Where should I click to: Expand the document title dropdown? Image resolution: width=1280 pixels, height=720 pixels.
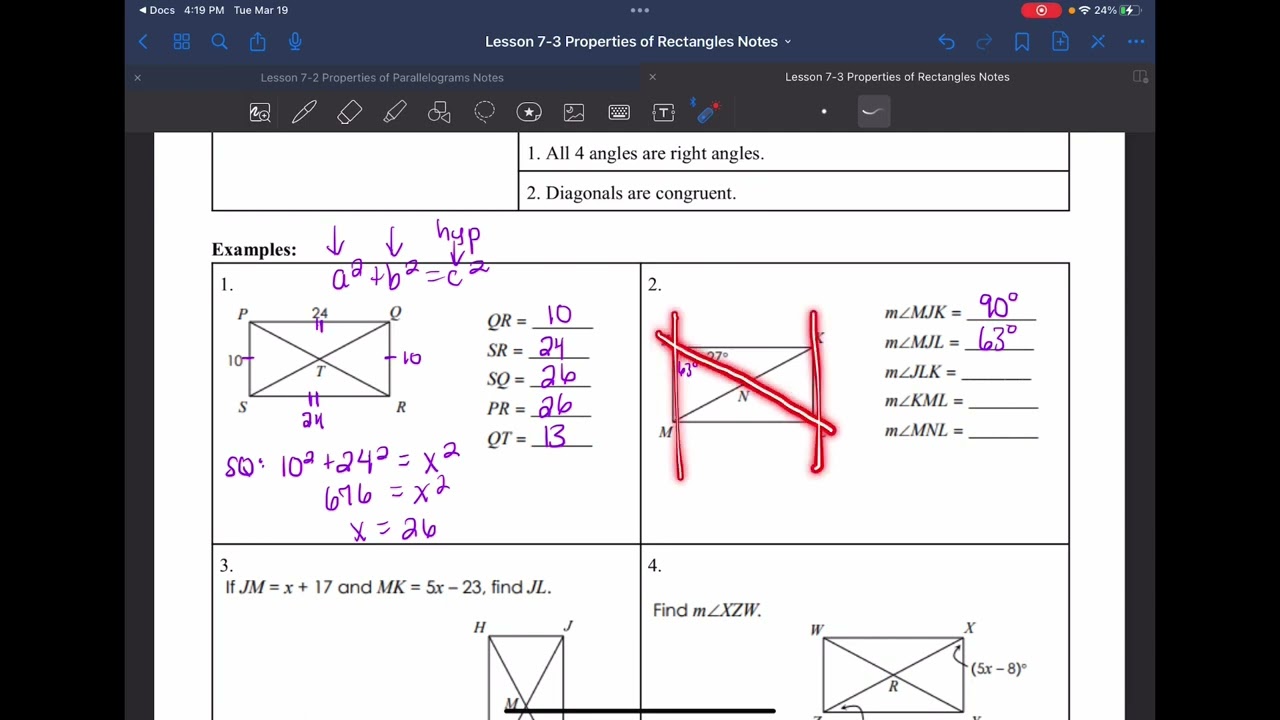(788, 42)
